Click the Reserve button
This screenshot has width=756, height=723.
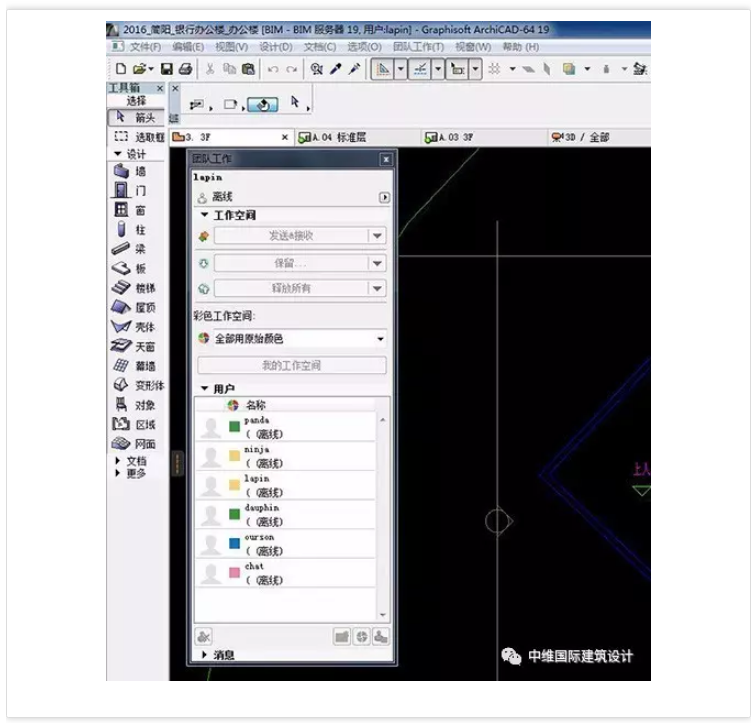point(291,263)
